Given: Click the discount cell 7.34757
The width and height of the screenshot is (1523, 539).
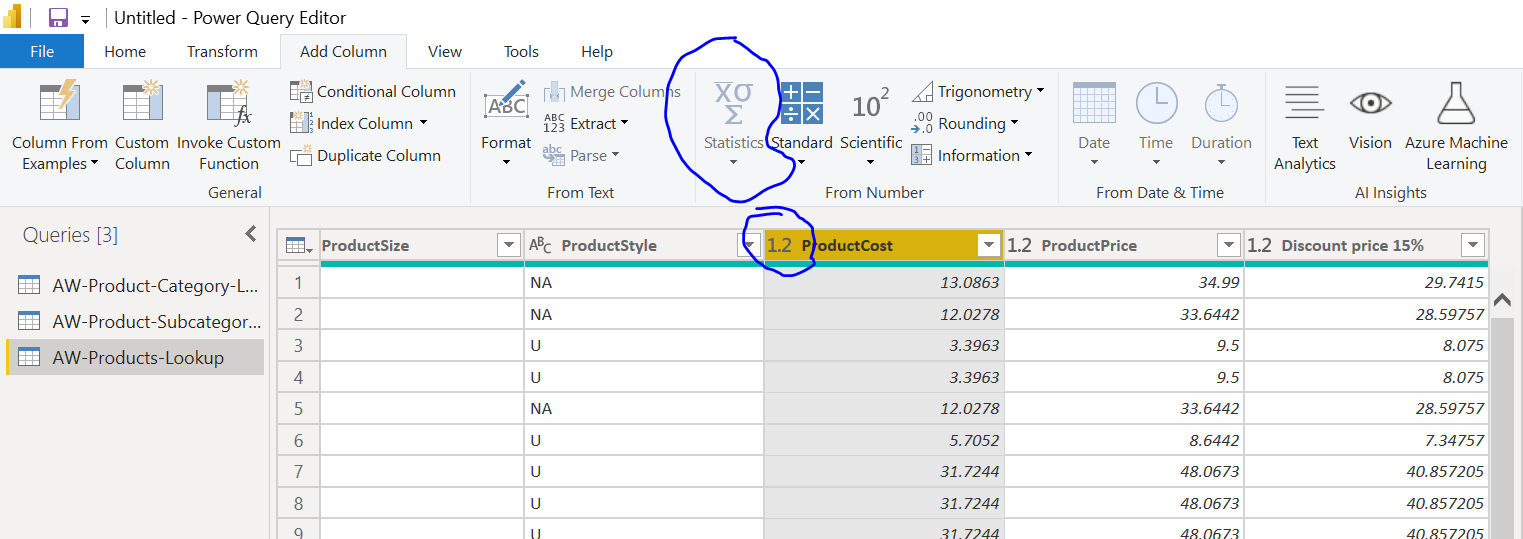Looking at the screenshot, I should click(1366, 440).
